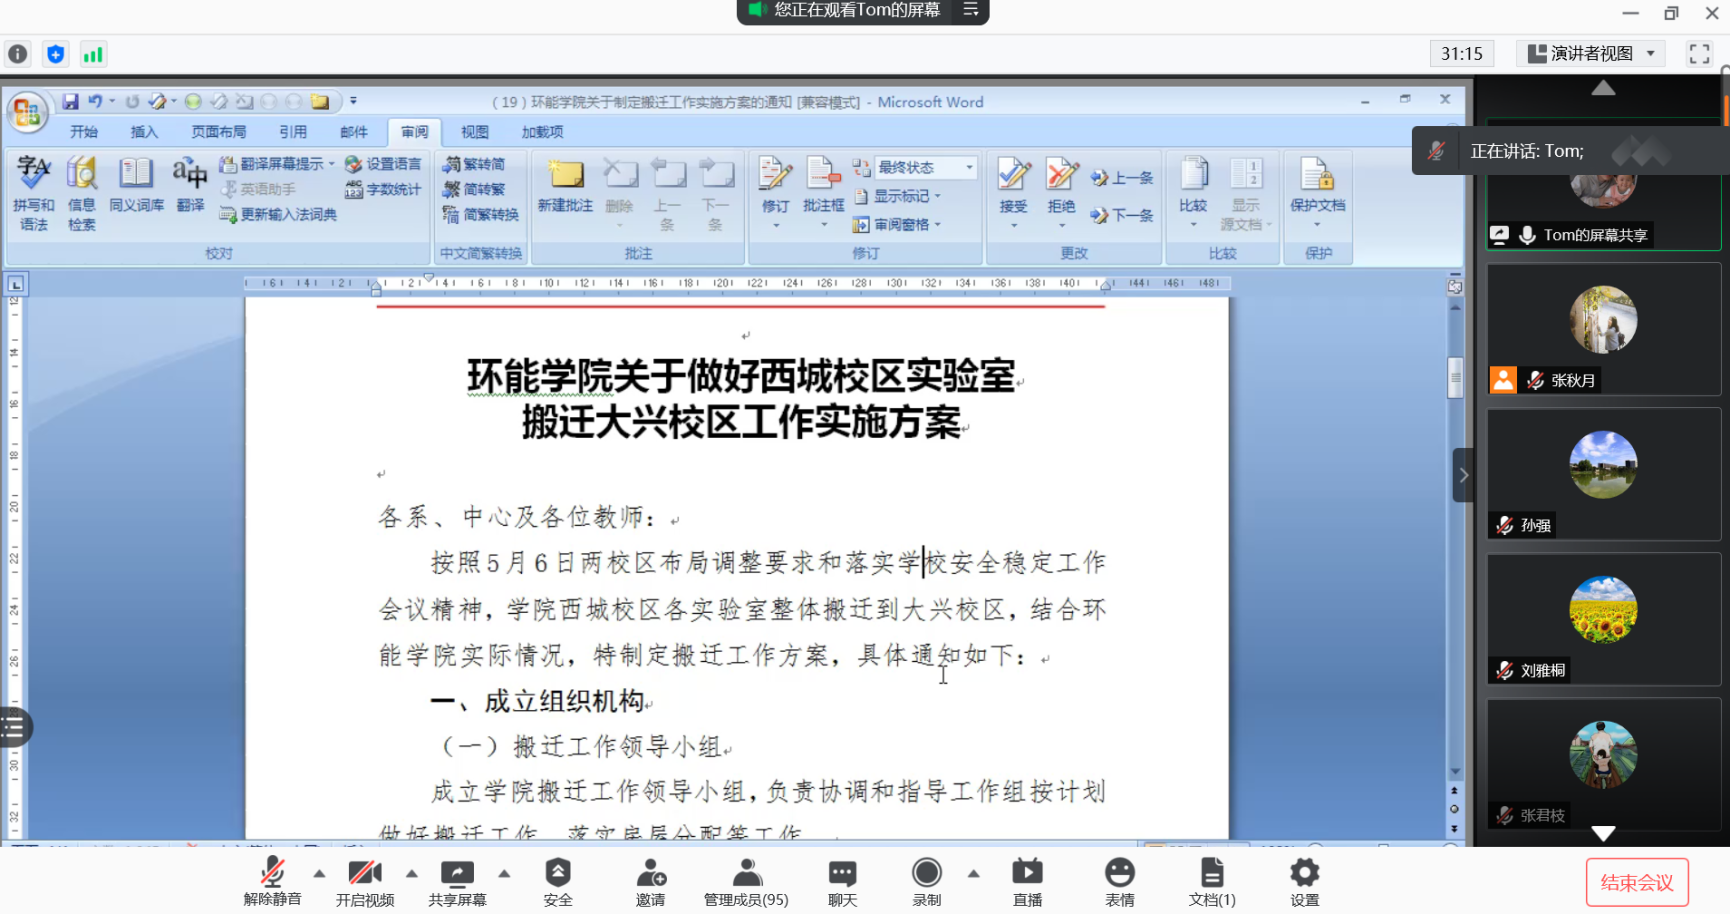Screen dimensions: 1731x914
Task: Turn on camera via 开启视频
Action: (364, 873)
